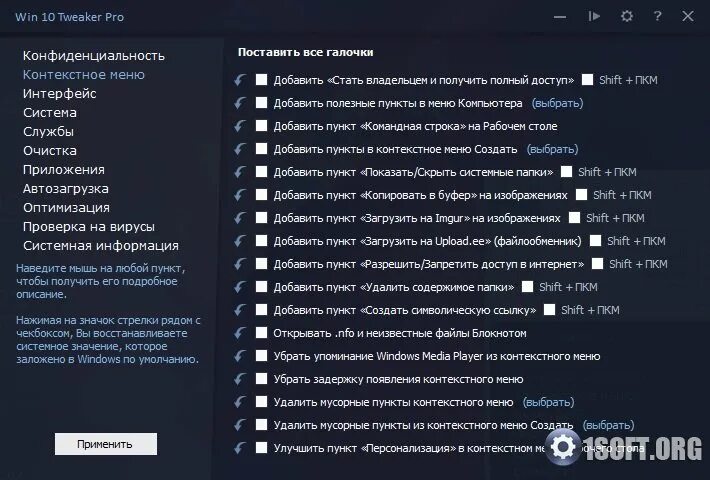
Task: Open Система section
Action: pyautogui.click(x=50, y=113)
